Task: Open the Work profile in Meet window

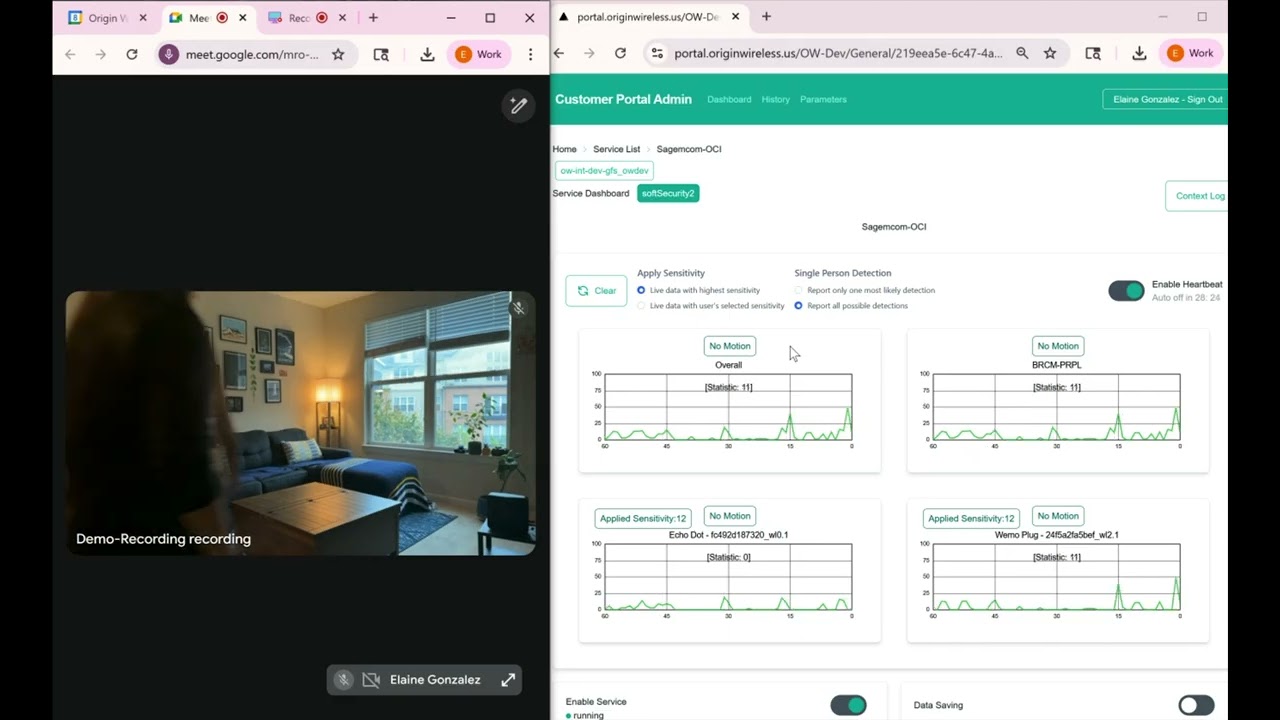Action: pos(479,54)
